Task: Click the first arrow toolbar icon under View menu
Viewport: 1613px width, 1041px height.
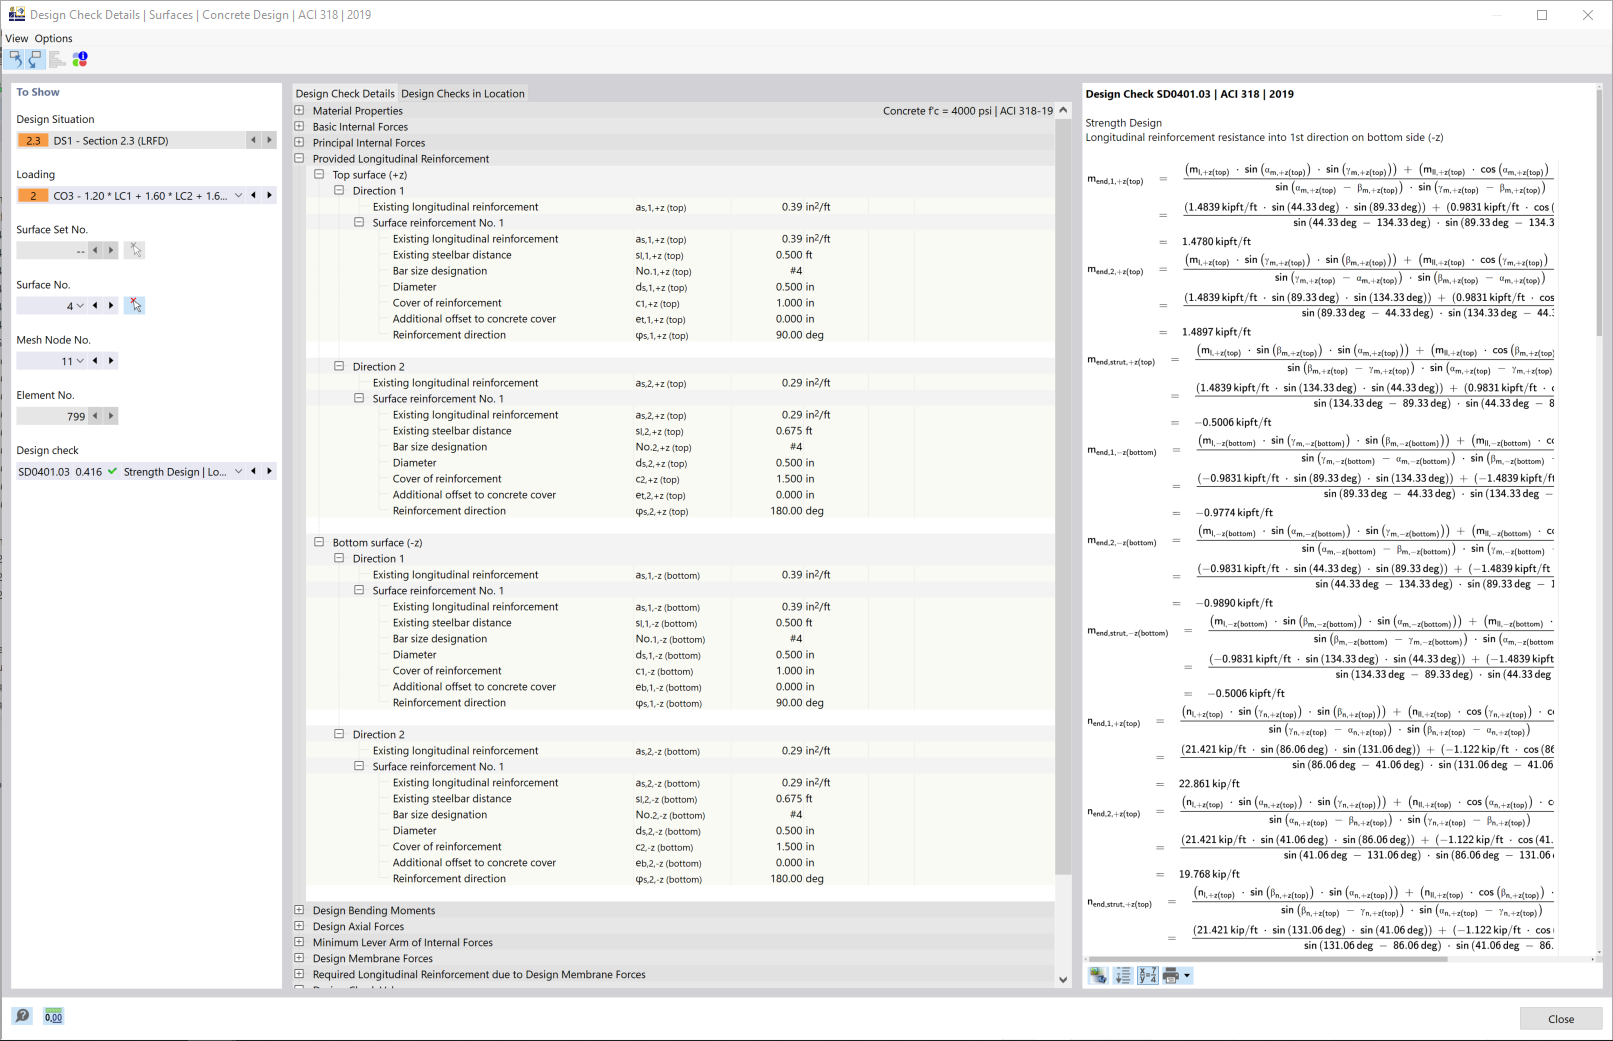Action: [15, 60]
